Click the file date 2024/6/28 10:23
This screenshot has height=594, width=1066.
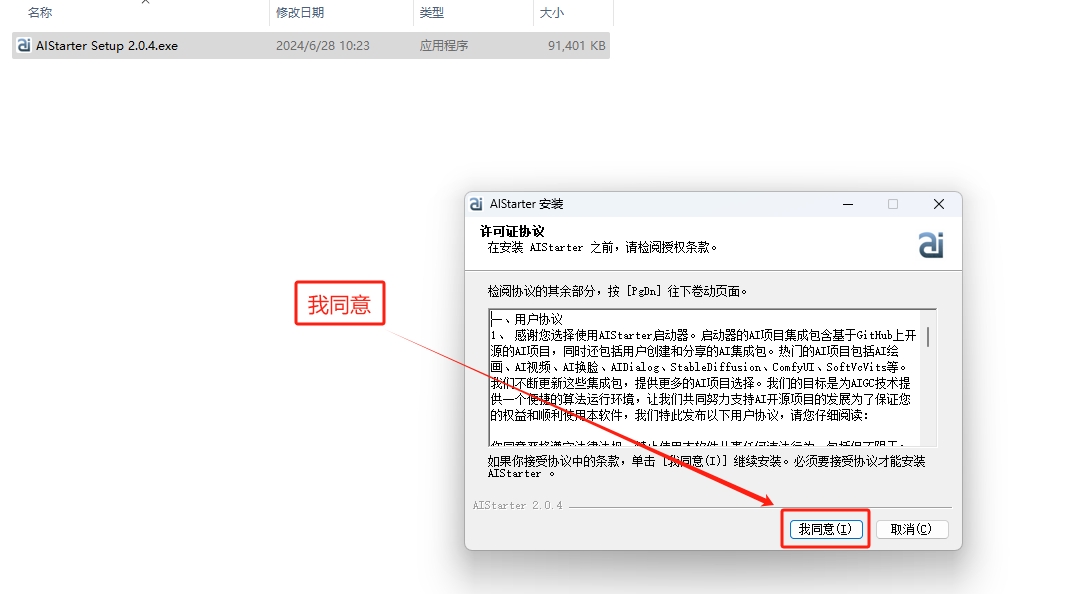coord(323,46)
